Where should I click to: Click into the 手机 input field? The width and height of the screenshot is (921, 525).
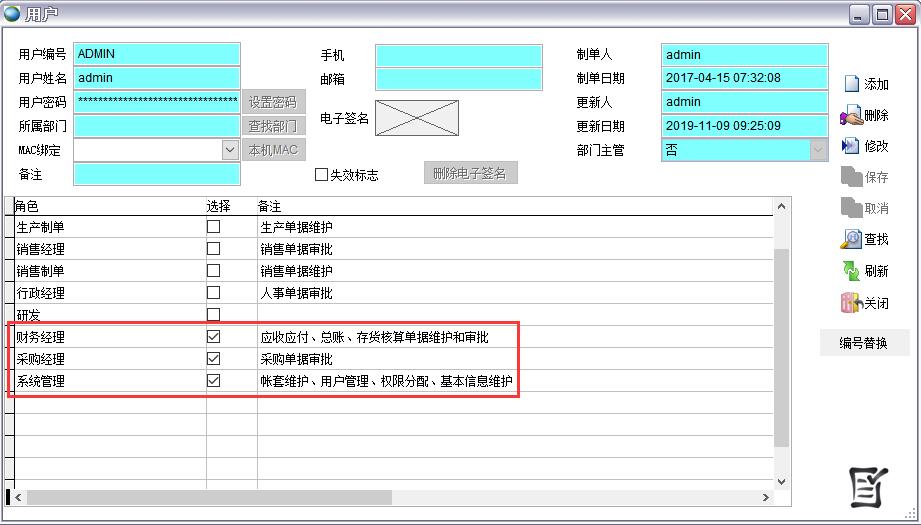click(459, 55)
